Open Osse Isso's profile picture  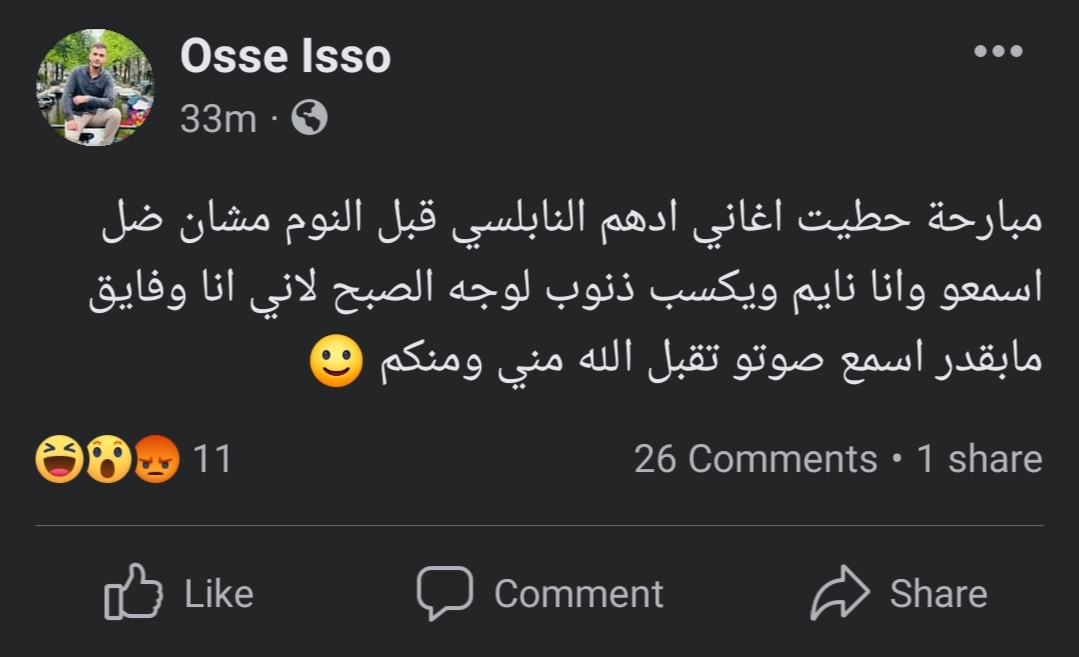95,88
